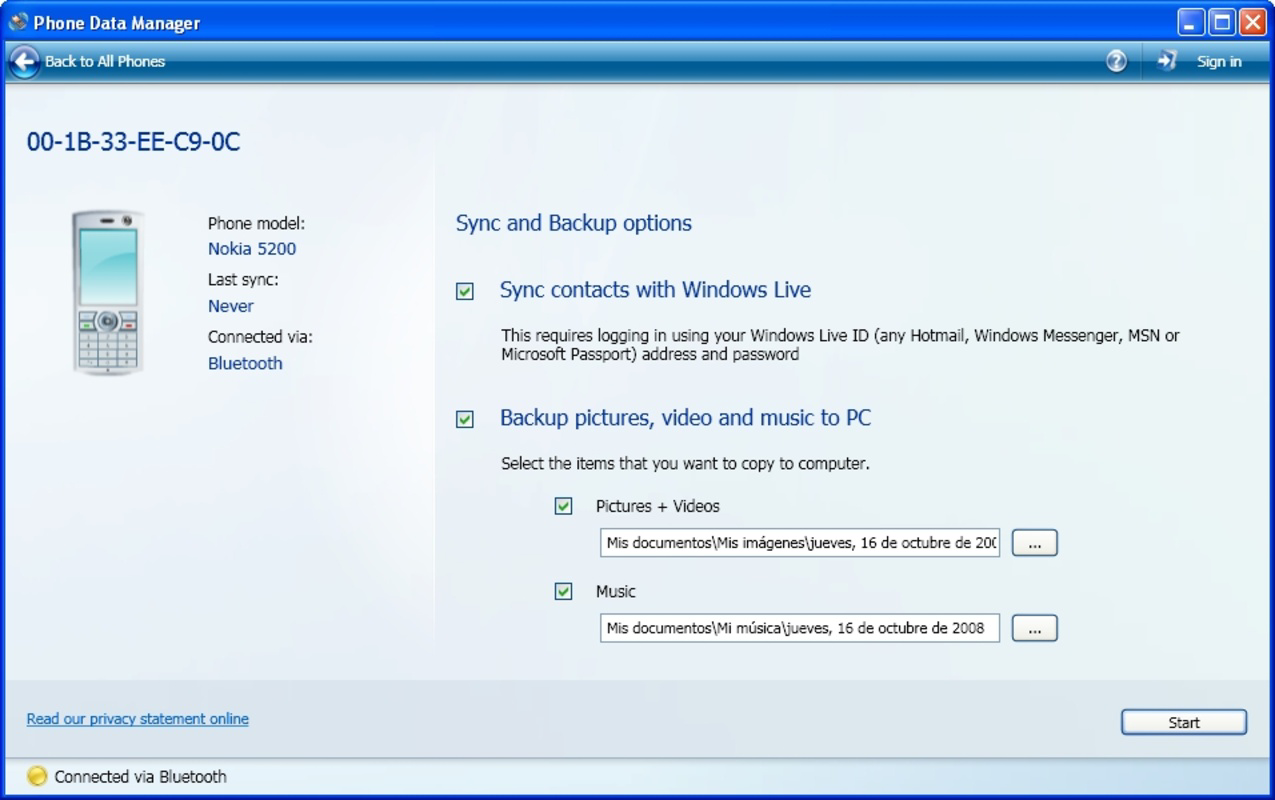Browse for the Pictures + Videos folder
This screenshot has width=1275, height=800.
[x=1035, y=543]
